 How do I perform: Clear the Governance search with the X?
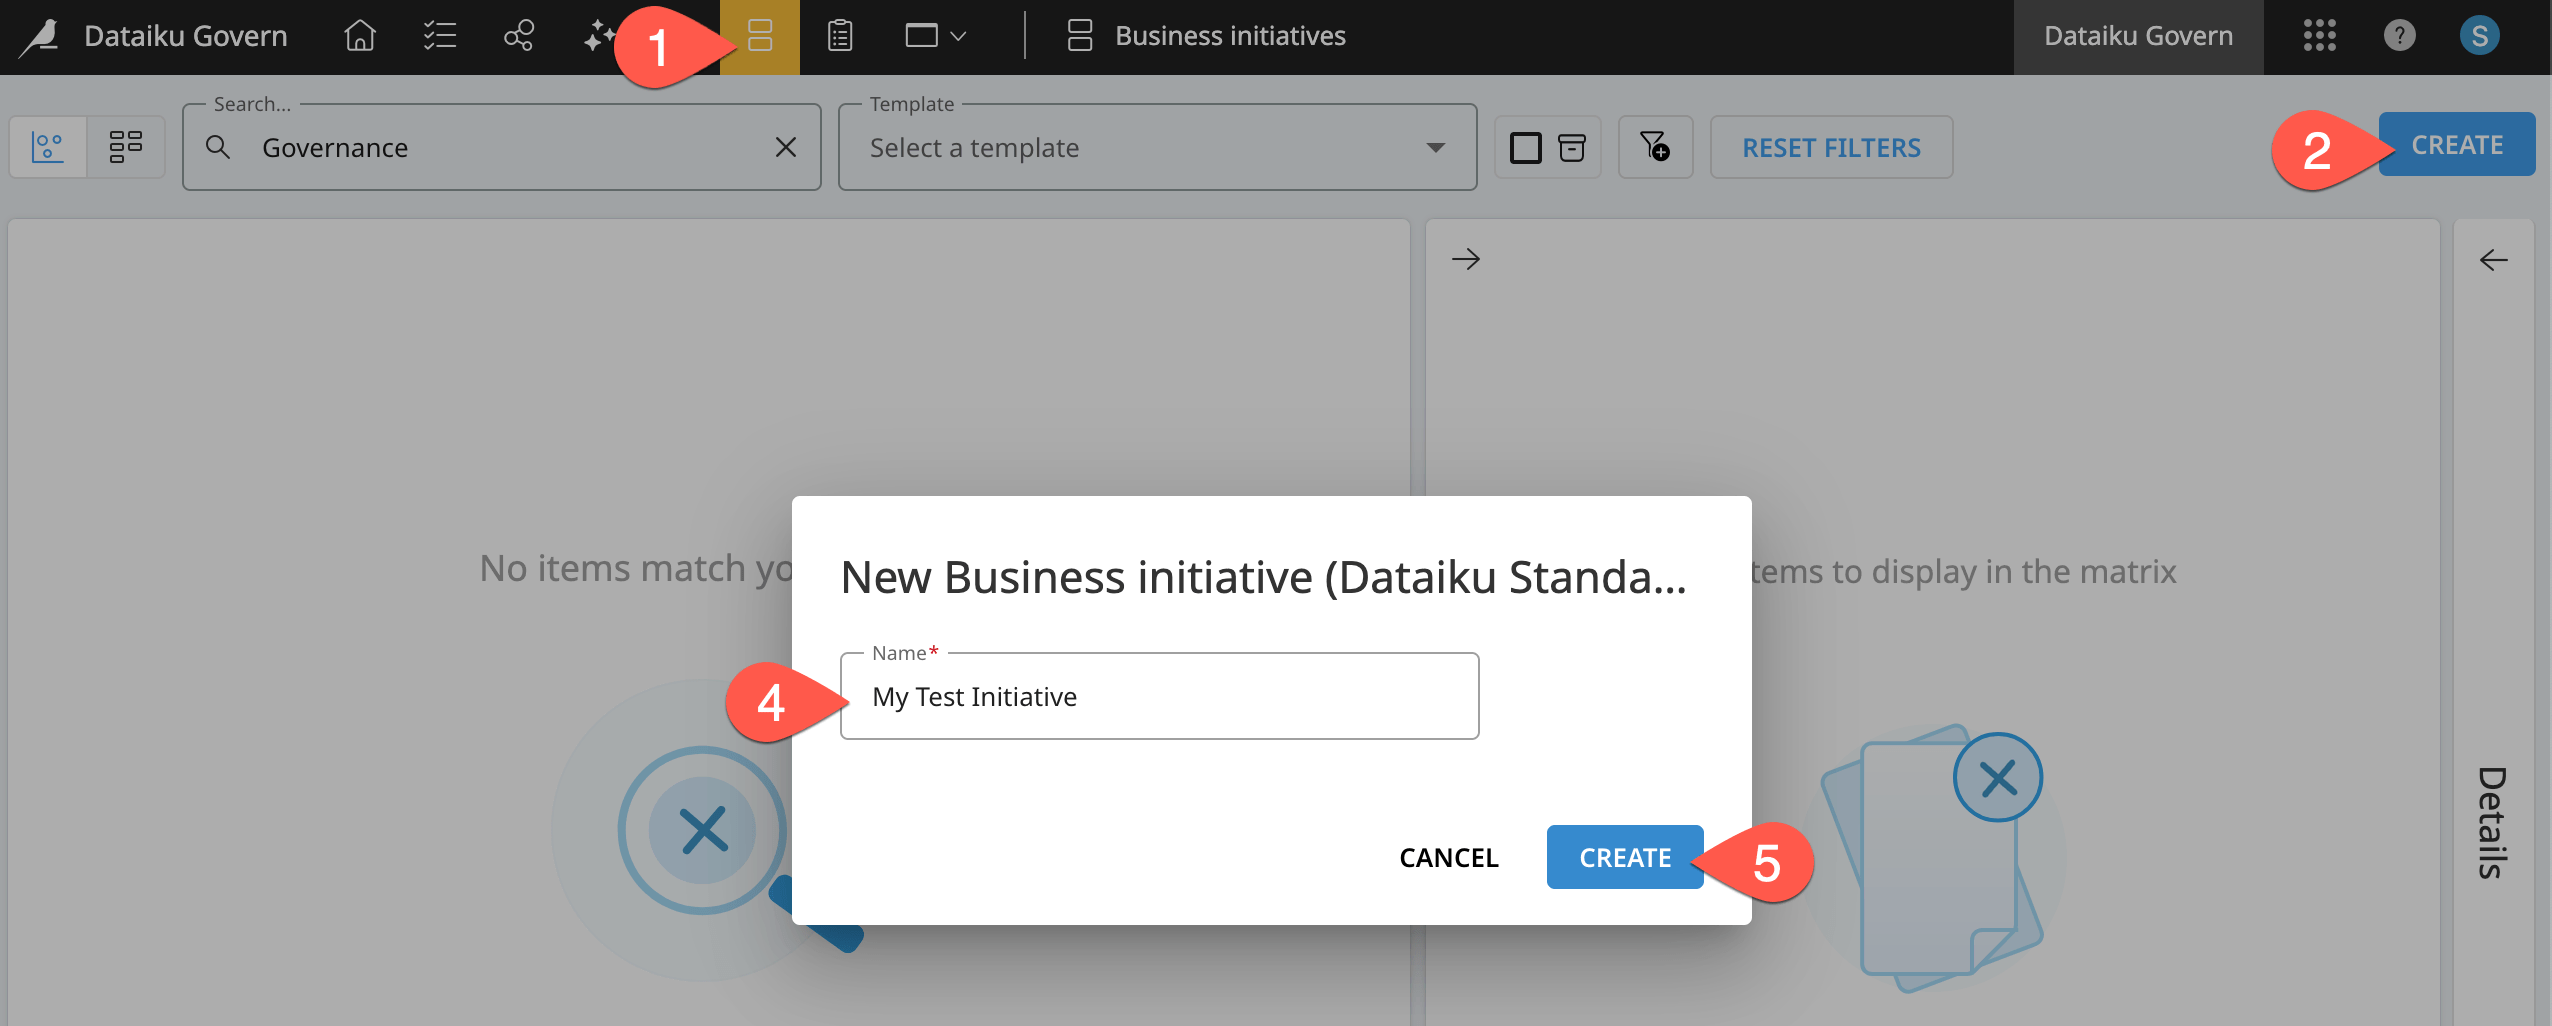point(785,147)
